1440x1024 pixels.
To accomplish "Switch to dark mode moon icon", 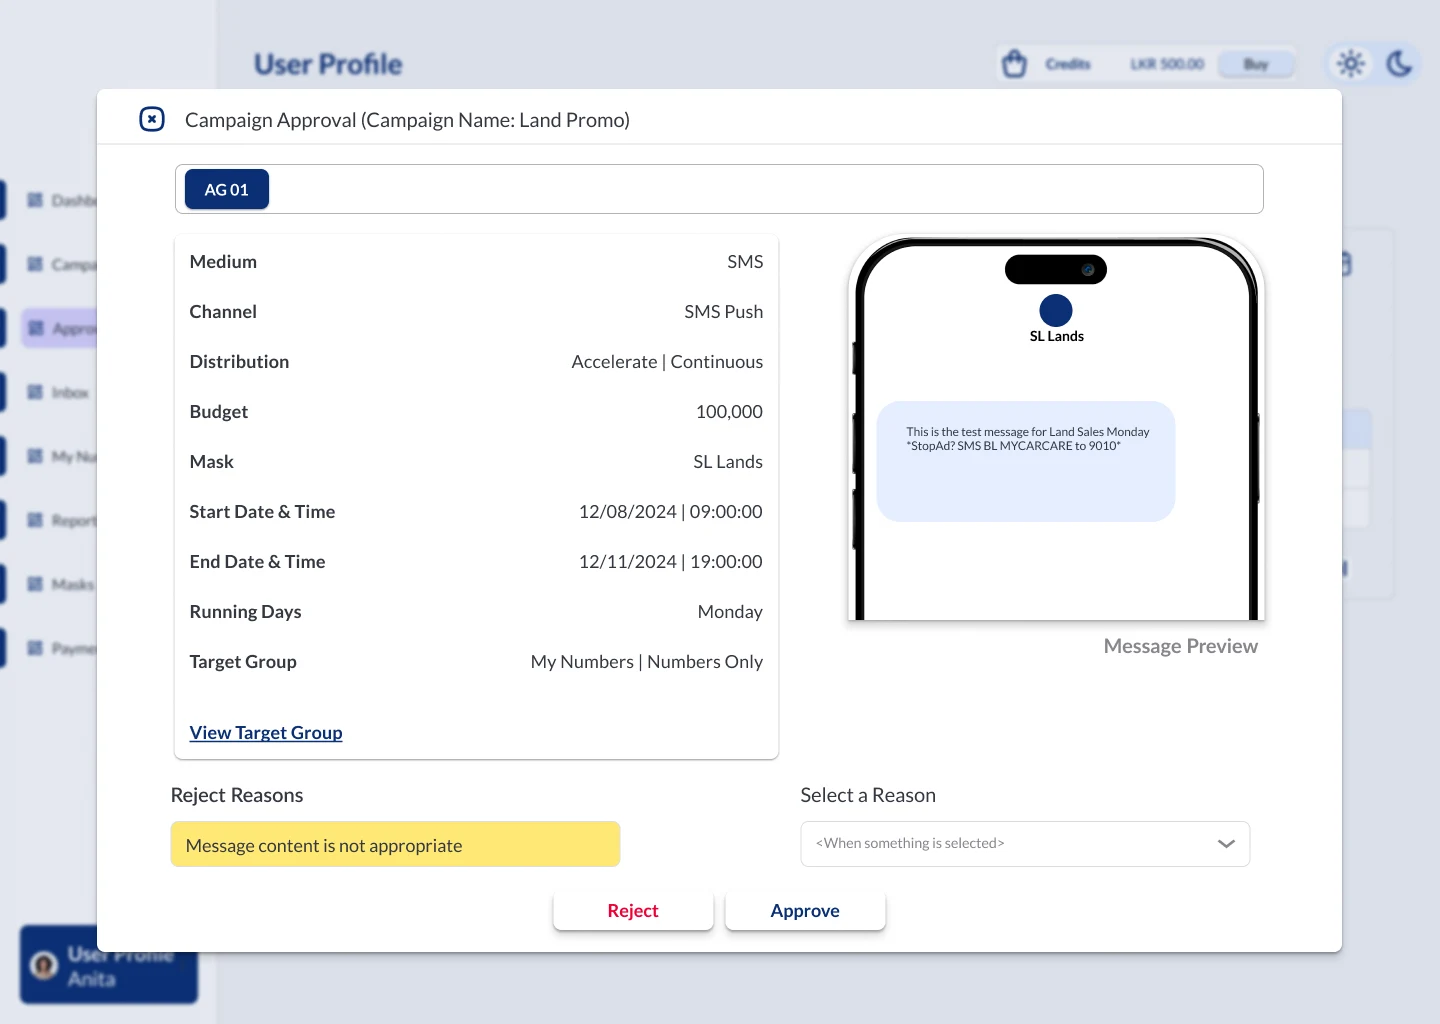I will click(1399, 64).
